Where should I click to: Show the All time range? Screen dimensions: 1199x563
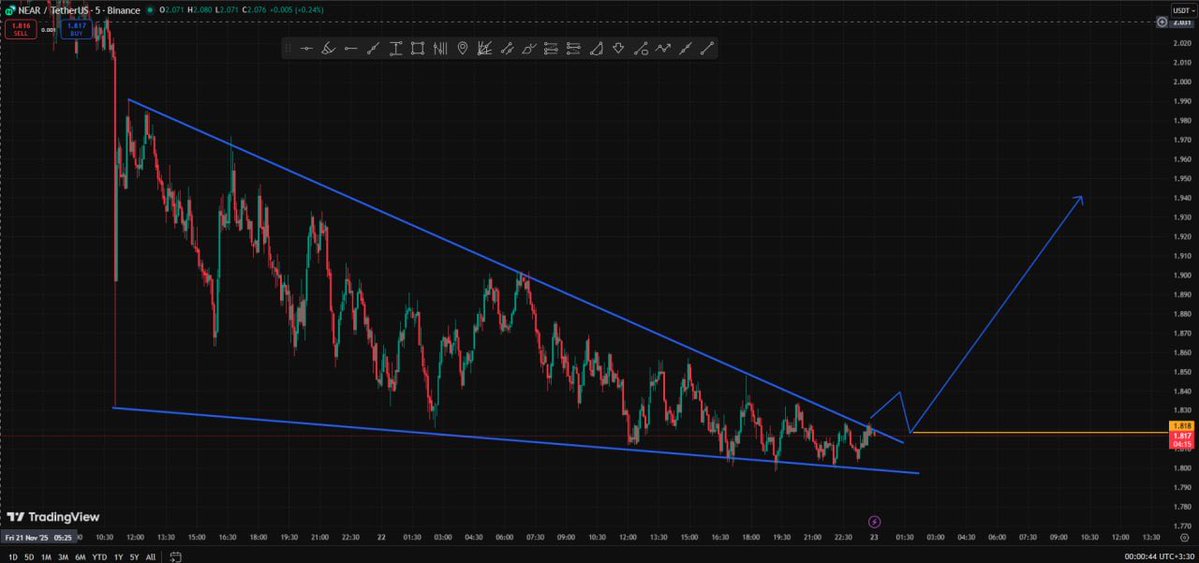point(151,557)
